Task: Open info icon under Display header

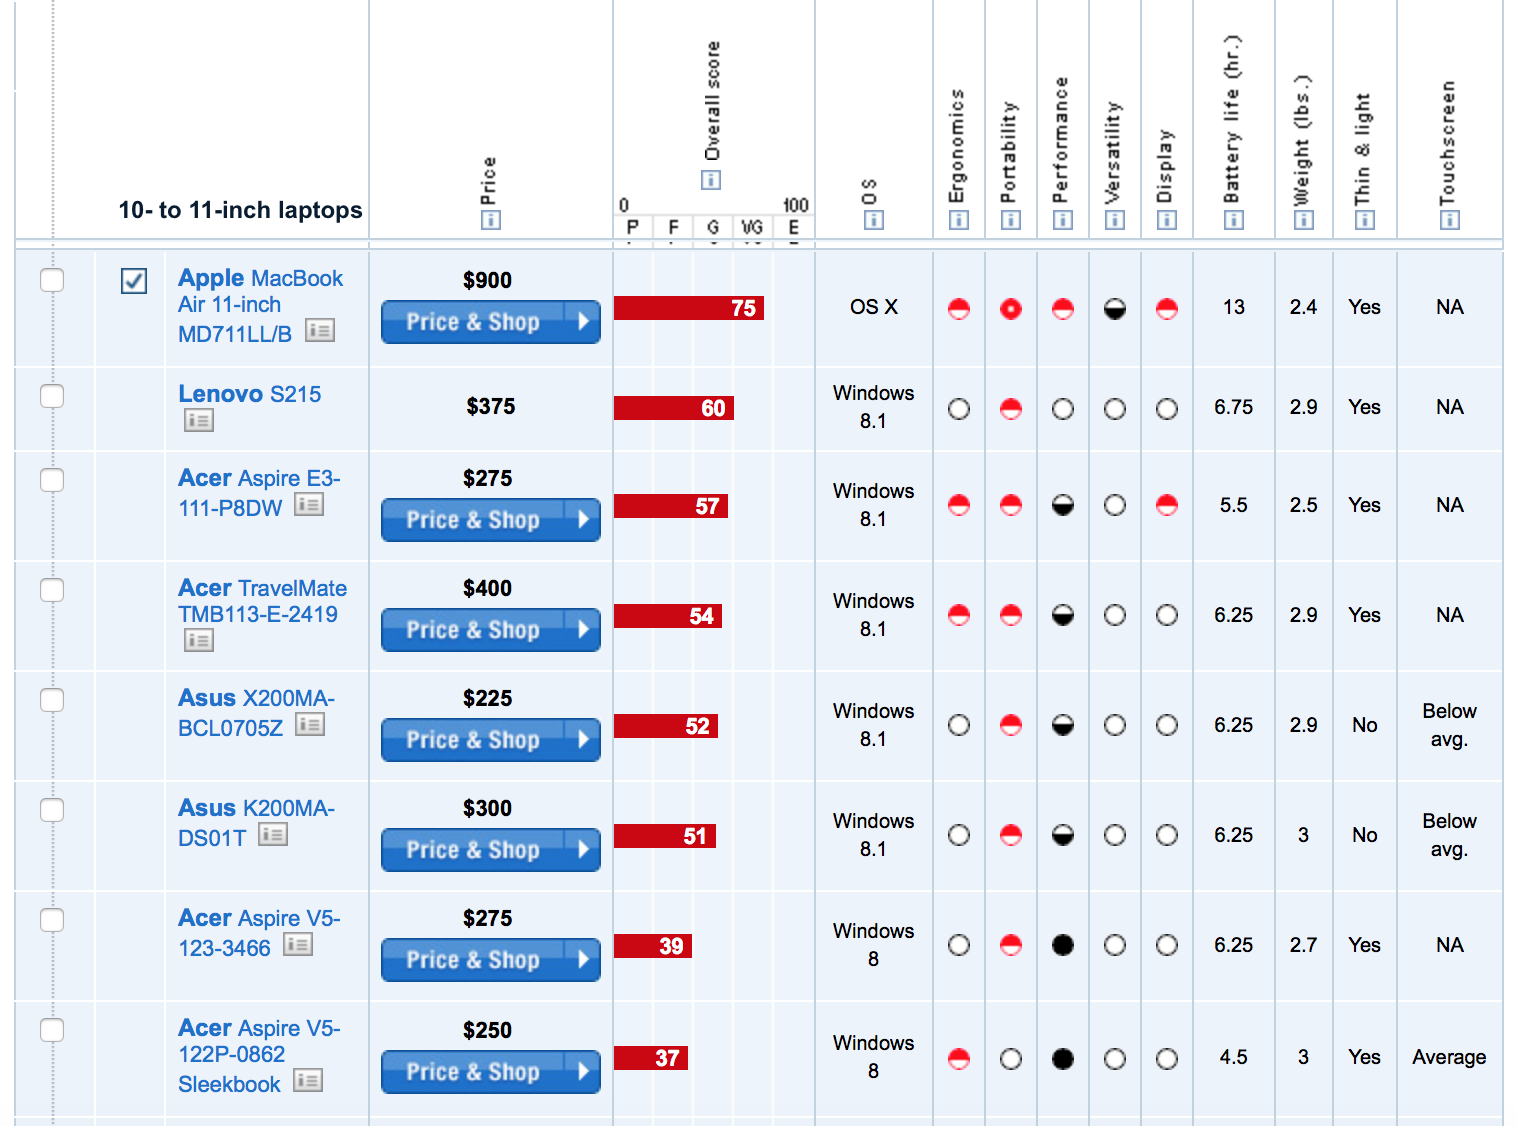Action: [x=1167, y=220]
